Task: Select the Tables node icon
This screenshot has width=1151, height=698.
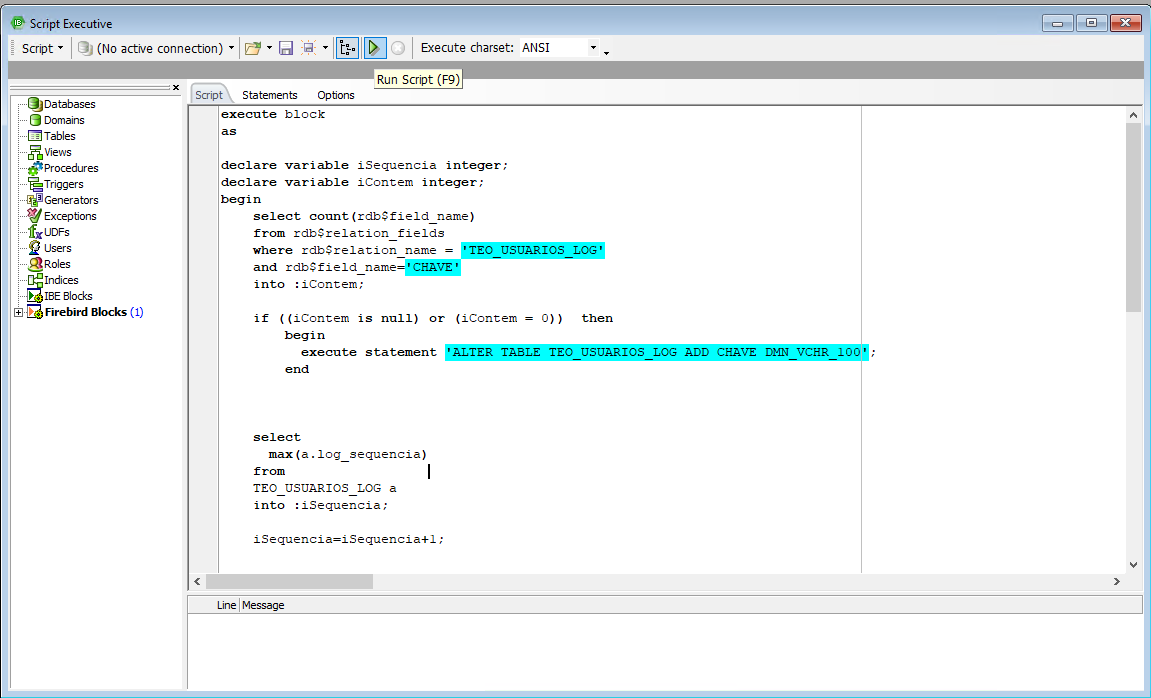Action: [x=35, y=136]
